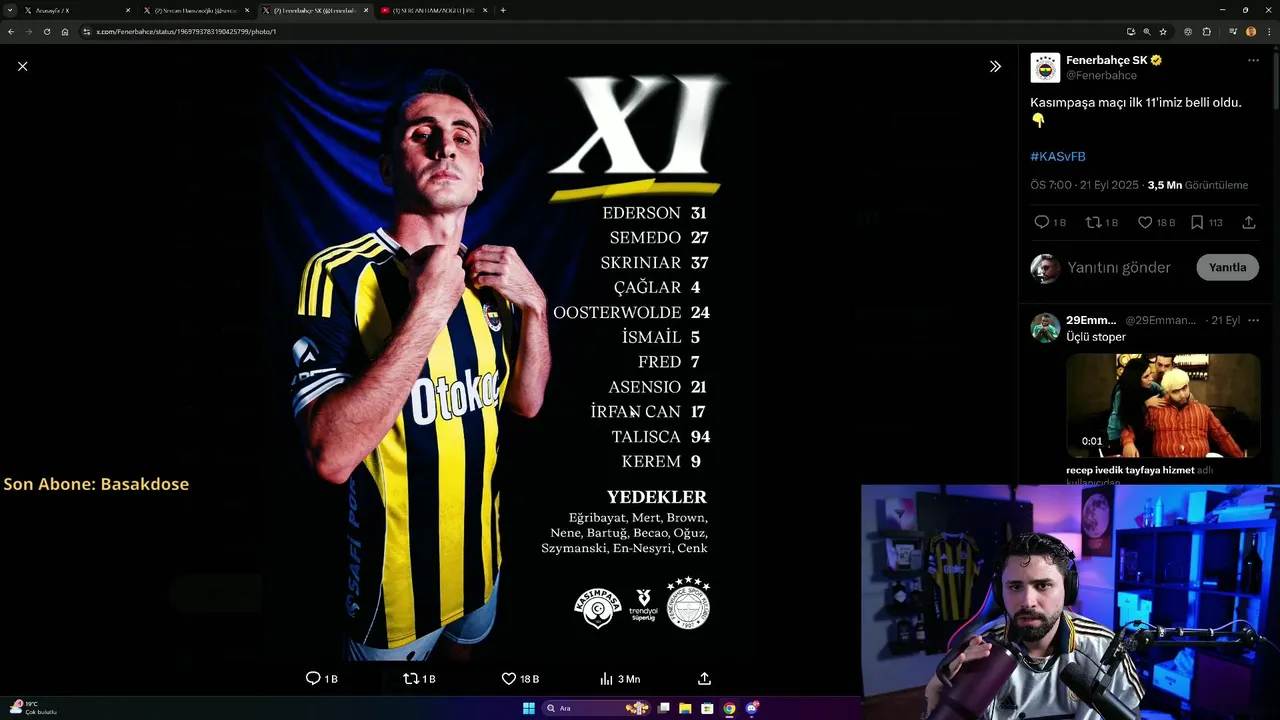Click the install app icon in address bar
Image resolution: width=1280 pixels, height=720 pixels.
pos(1131,32)
